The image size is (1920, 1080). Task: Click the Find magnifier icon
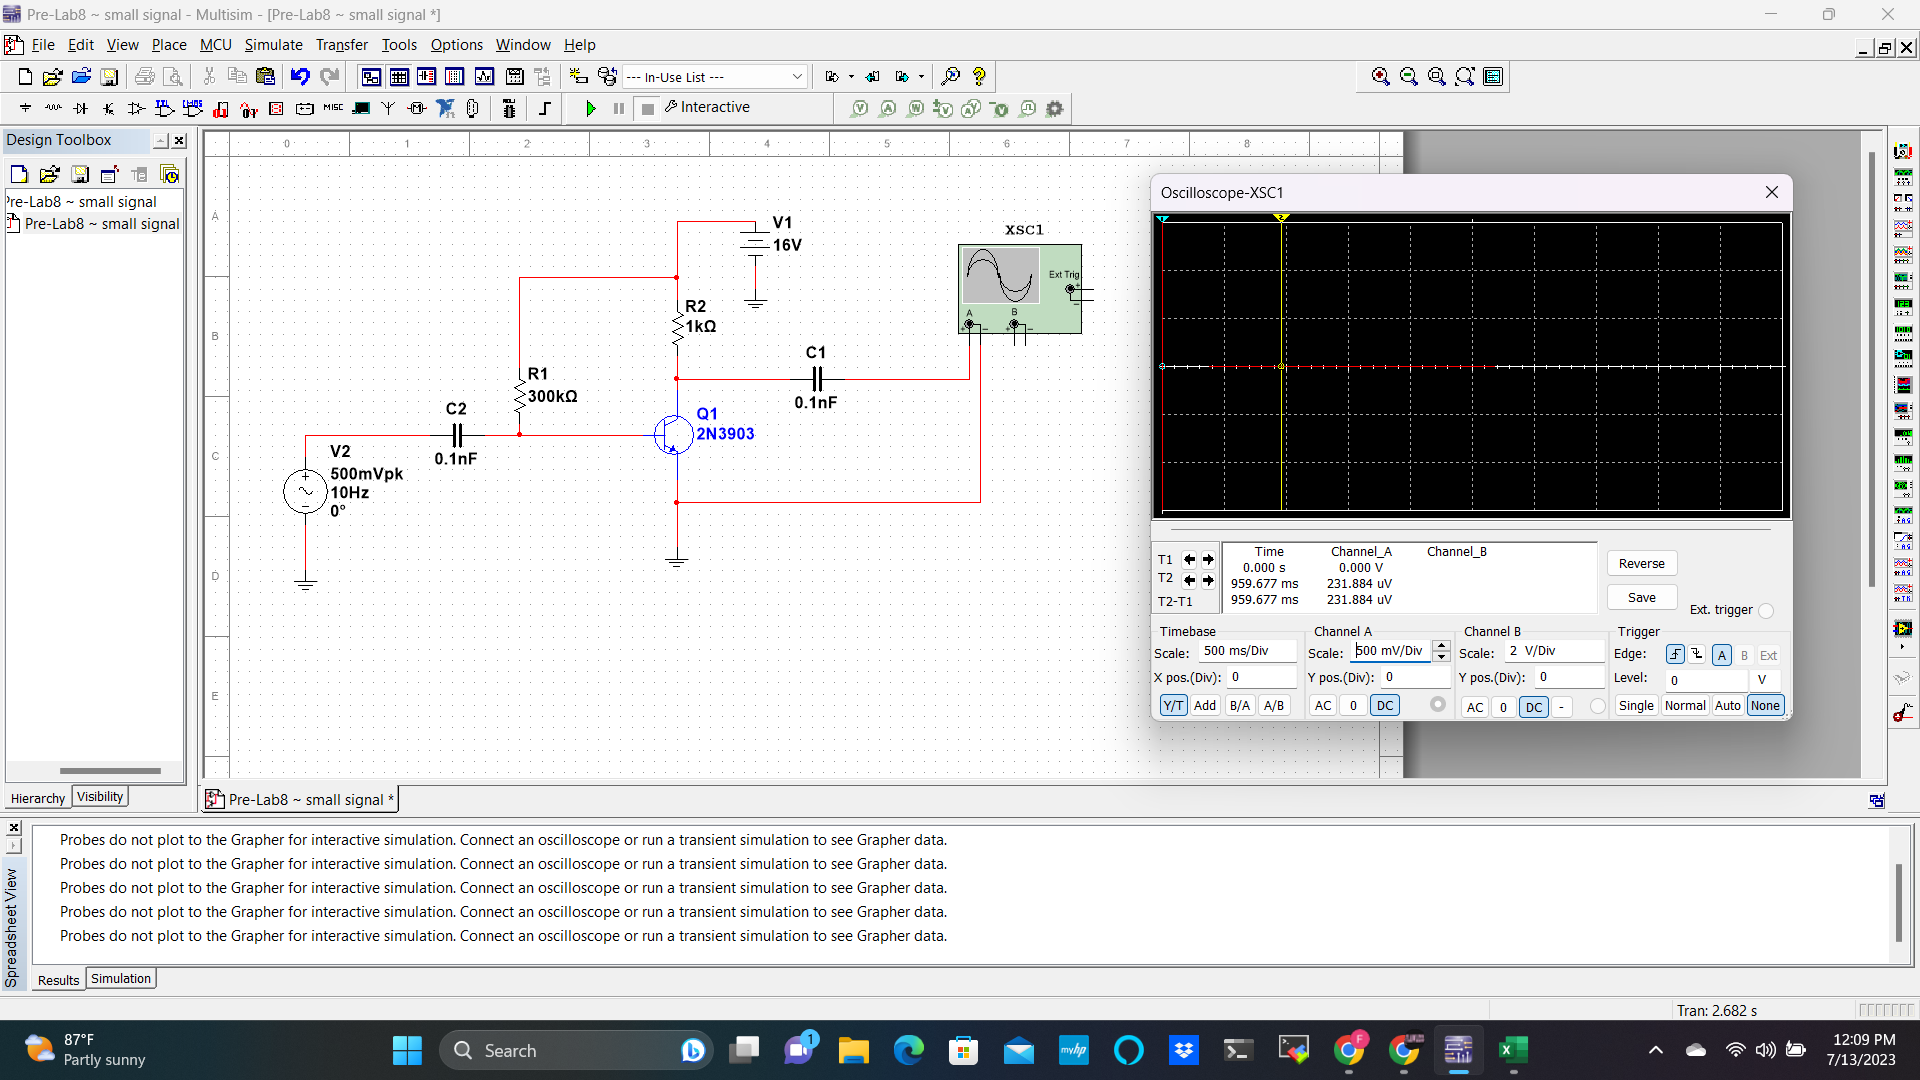tap(950, 76)
